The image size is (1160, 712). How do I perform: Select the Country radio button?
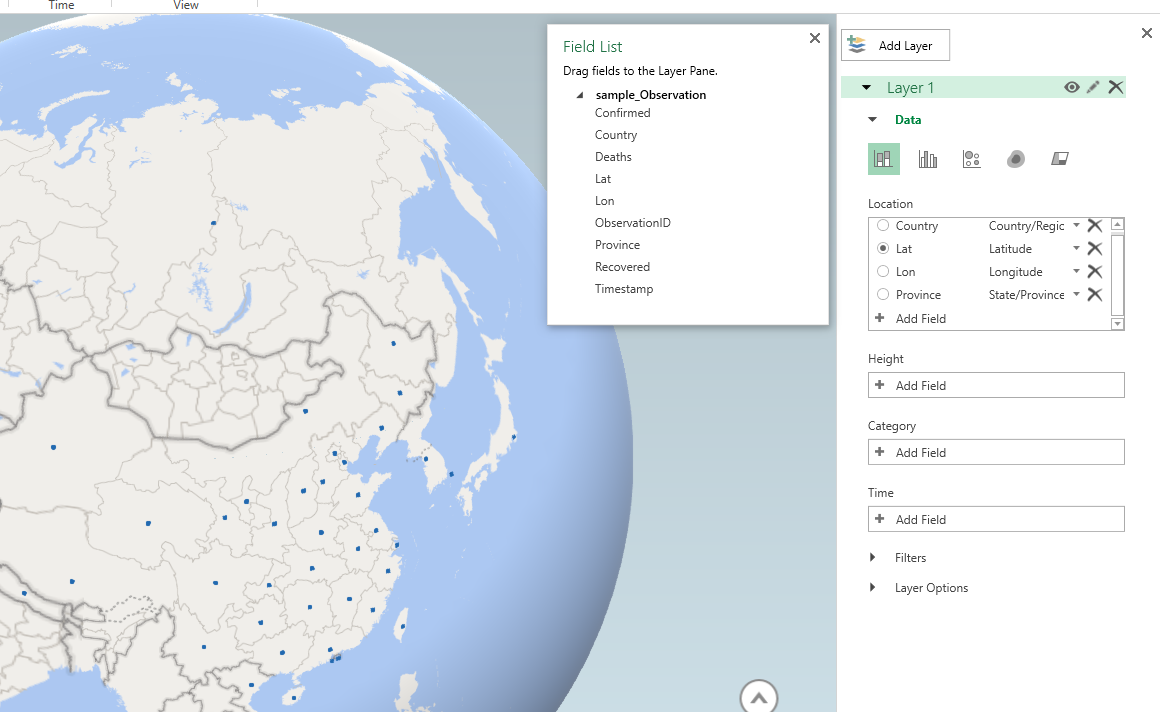click(882, 226)
